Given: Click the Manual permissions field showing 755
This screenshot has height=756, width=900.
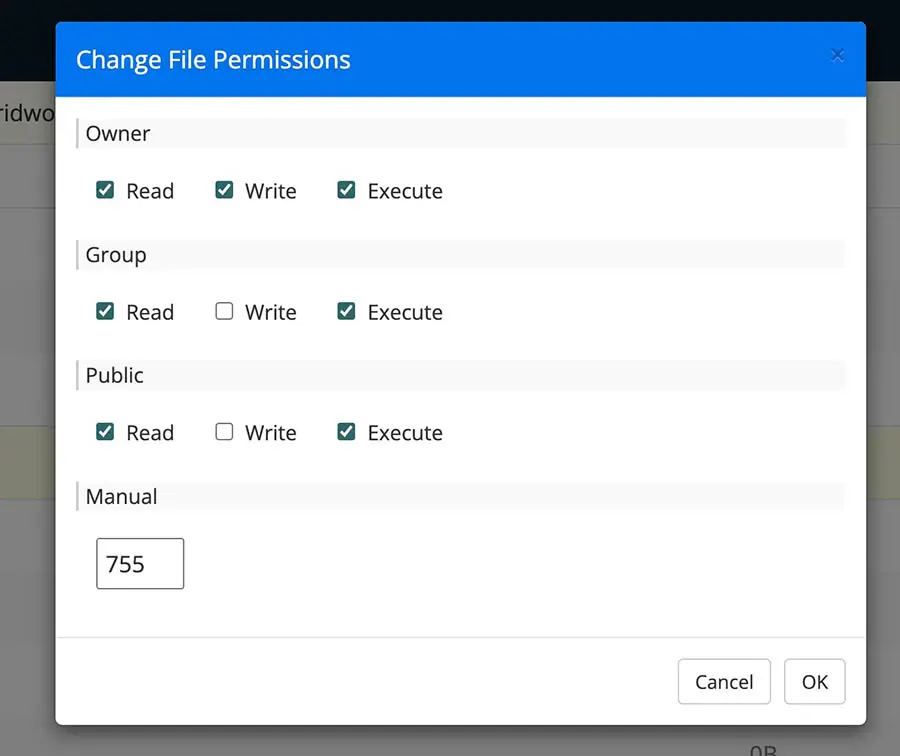Looking at the screenshot, I should [140, 564].
